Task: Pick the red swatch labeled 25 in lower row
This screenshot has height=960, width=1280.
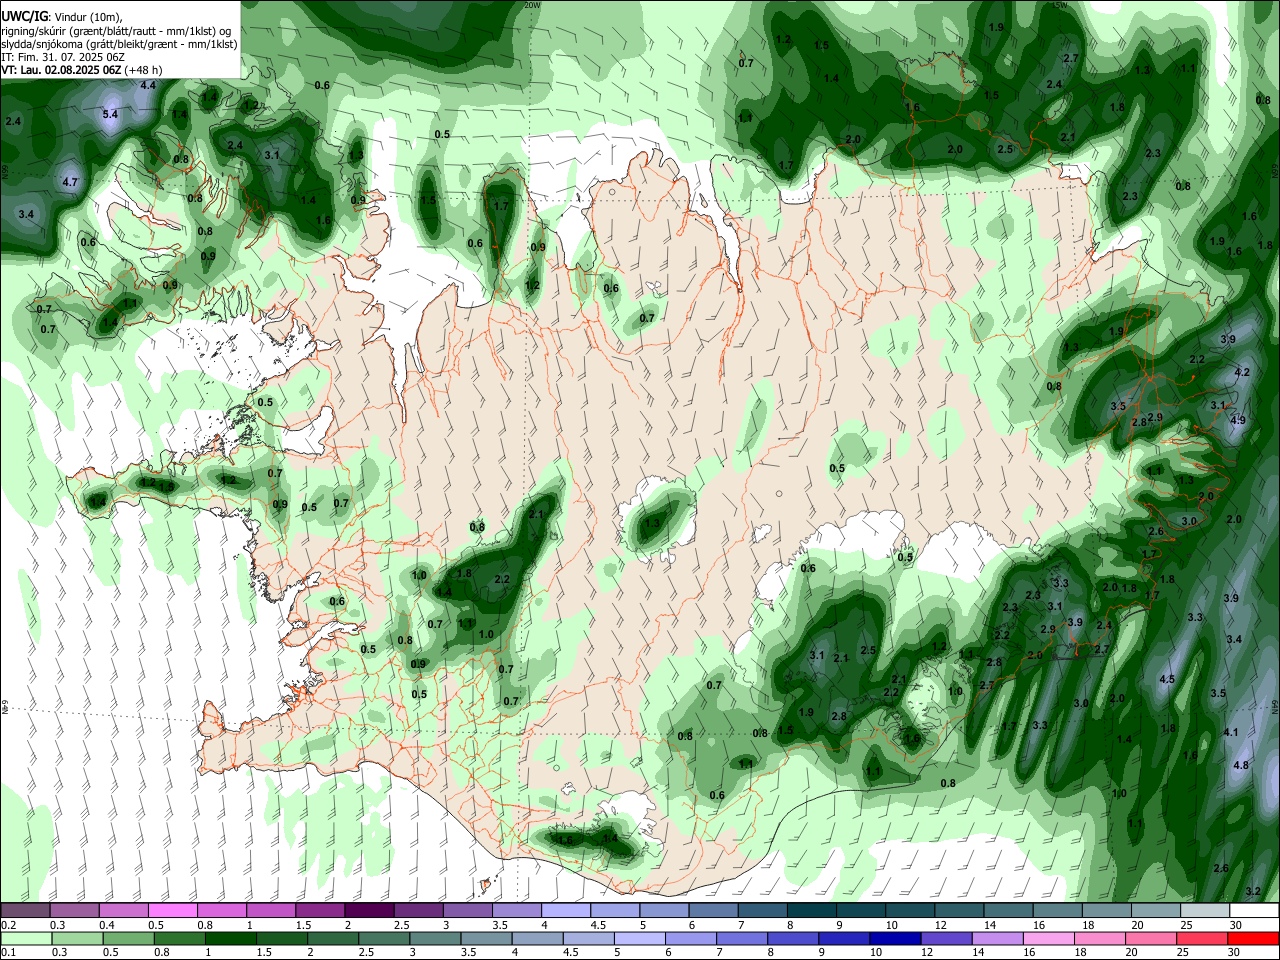Action: click(1203, 939)
